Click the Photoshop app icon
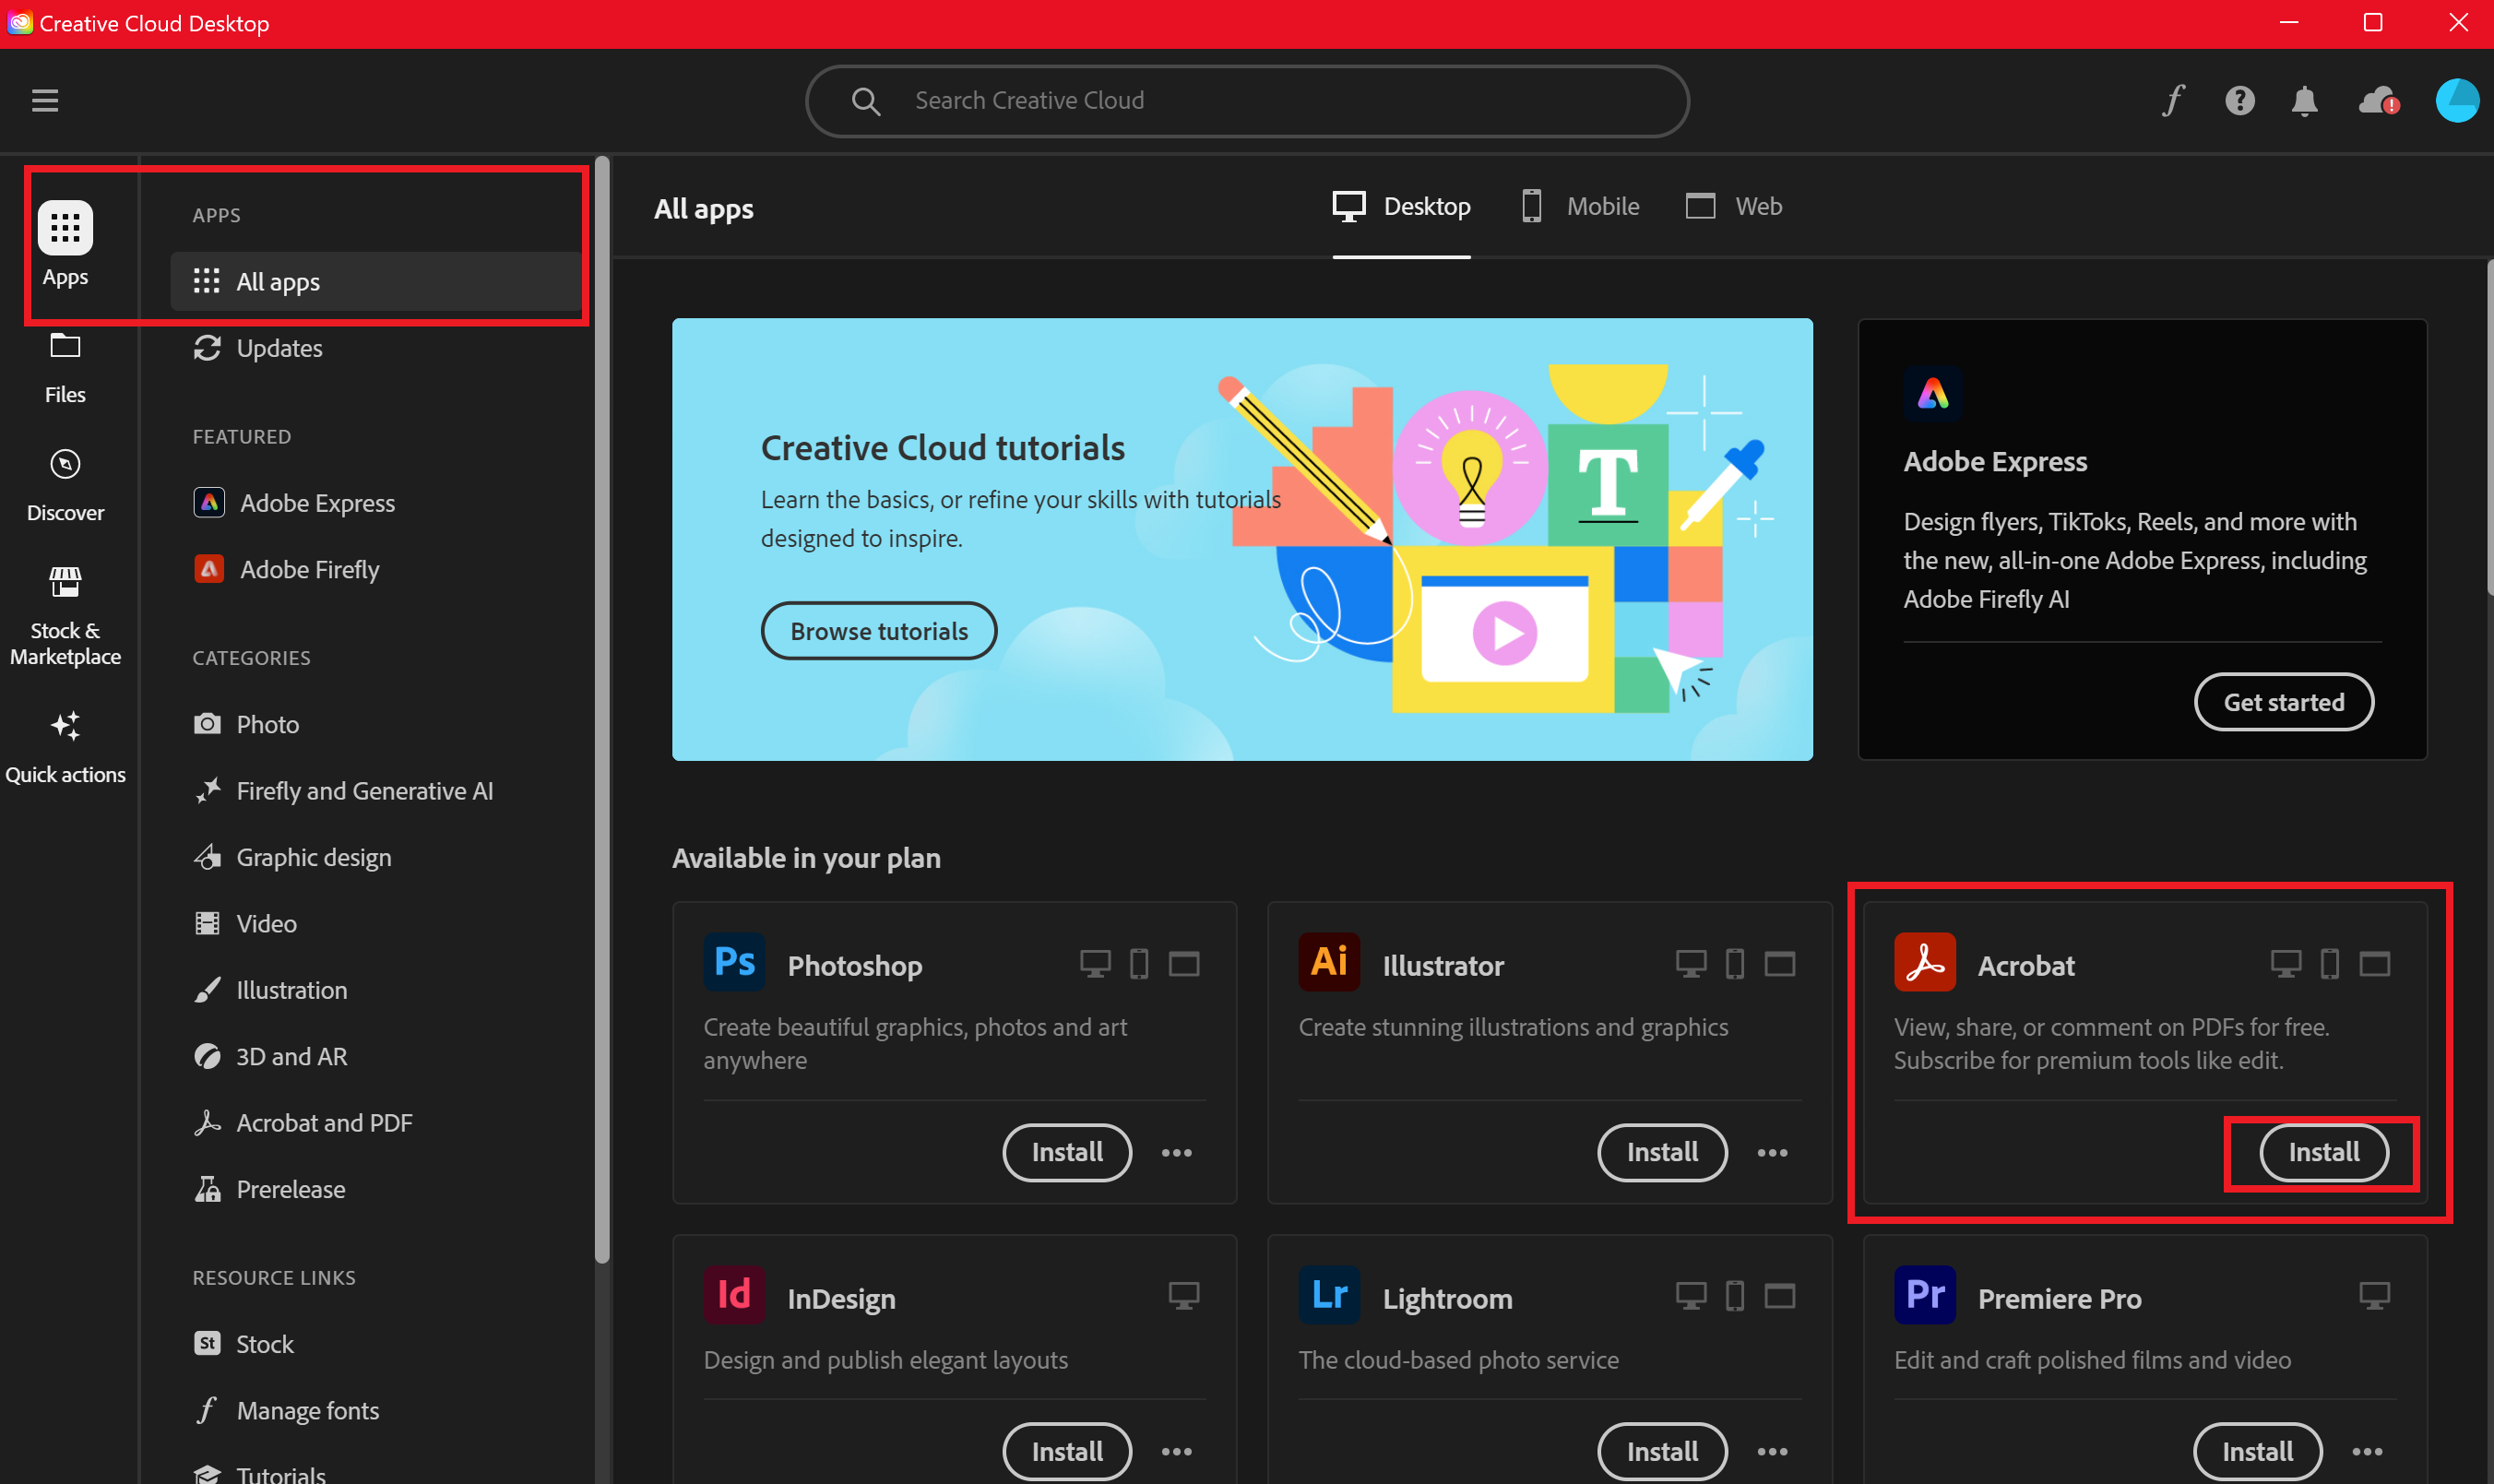Screen dimensions: 2494x1484 click(x=734, y=962)
